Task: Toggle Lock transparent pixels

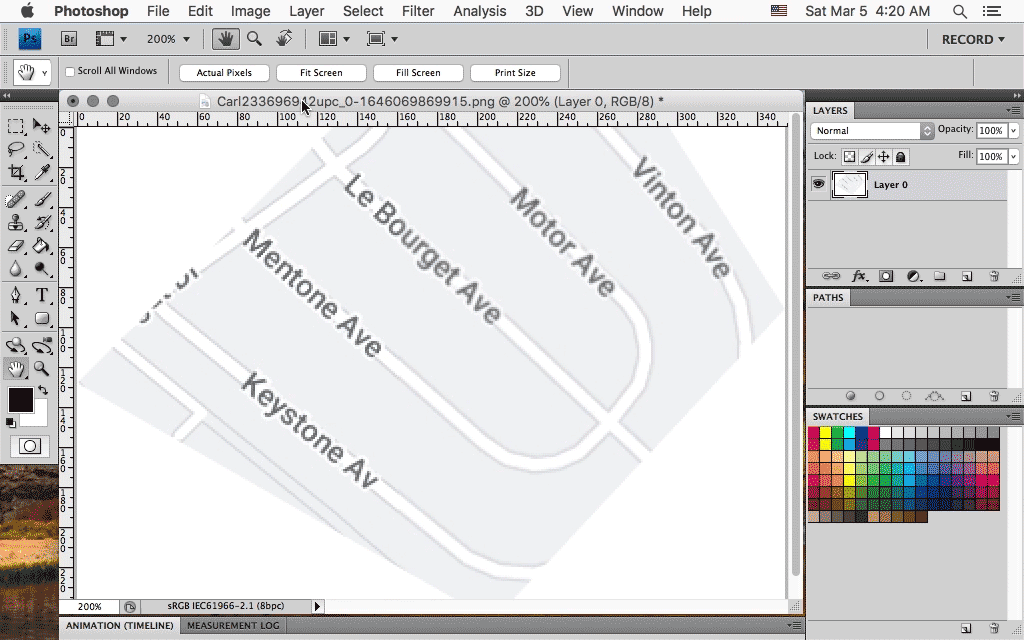Action: tap(849, 157)
